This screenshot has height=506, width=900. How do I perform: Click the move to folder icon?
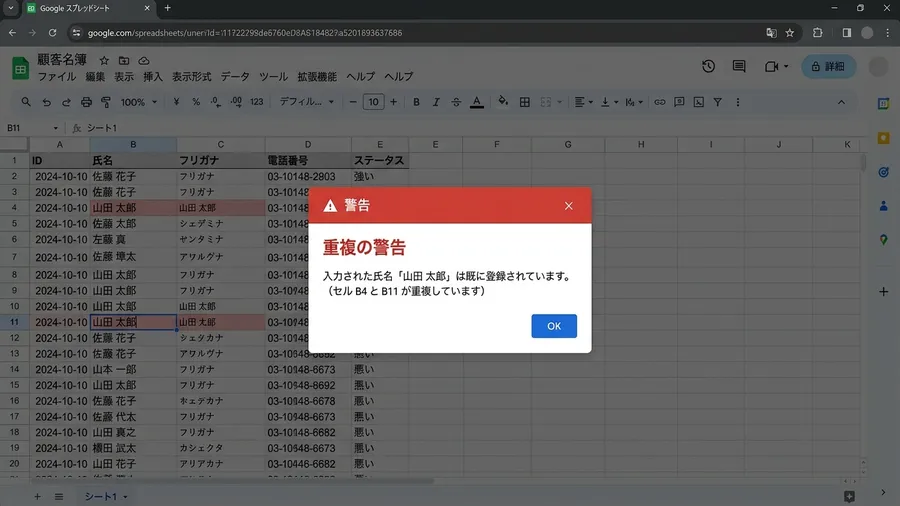coord(124,60)
